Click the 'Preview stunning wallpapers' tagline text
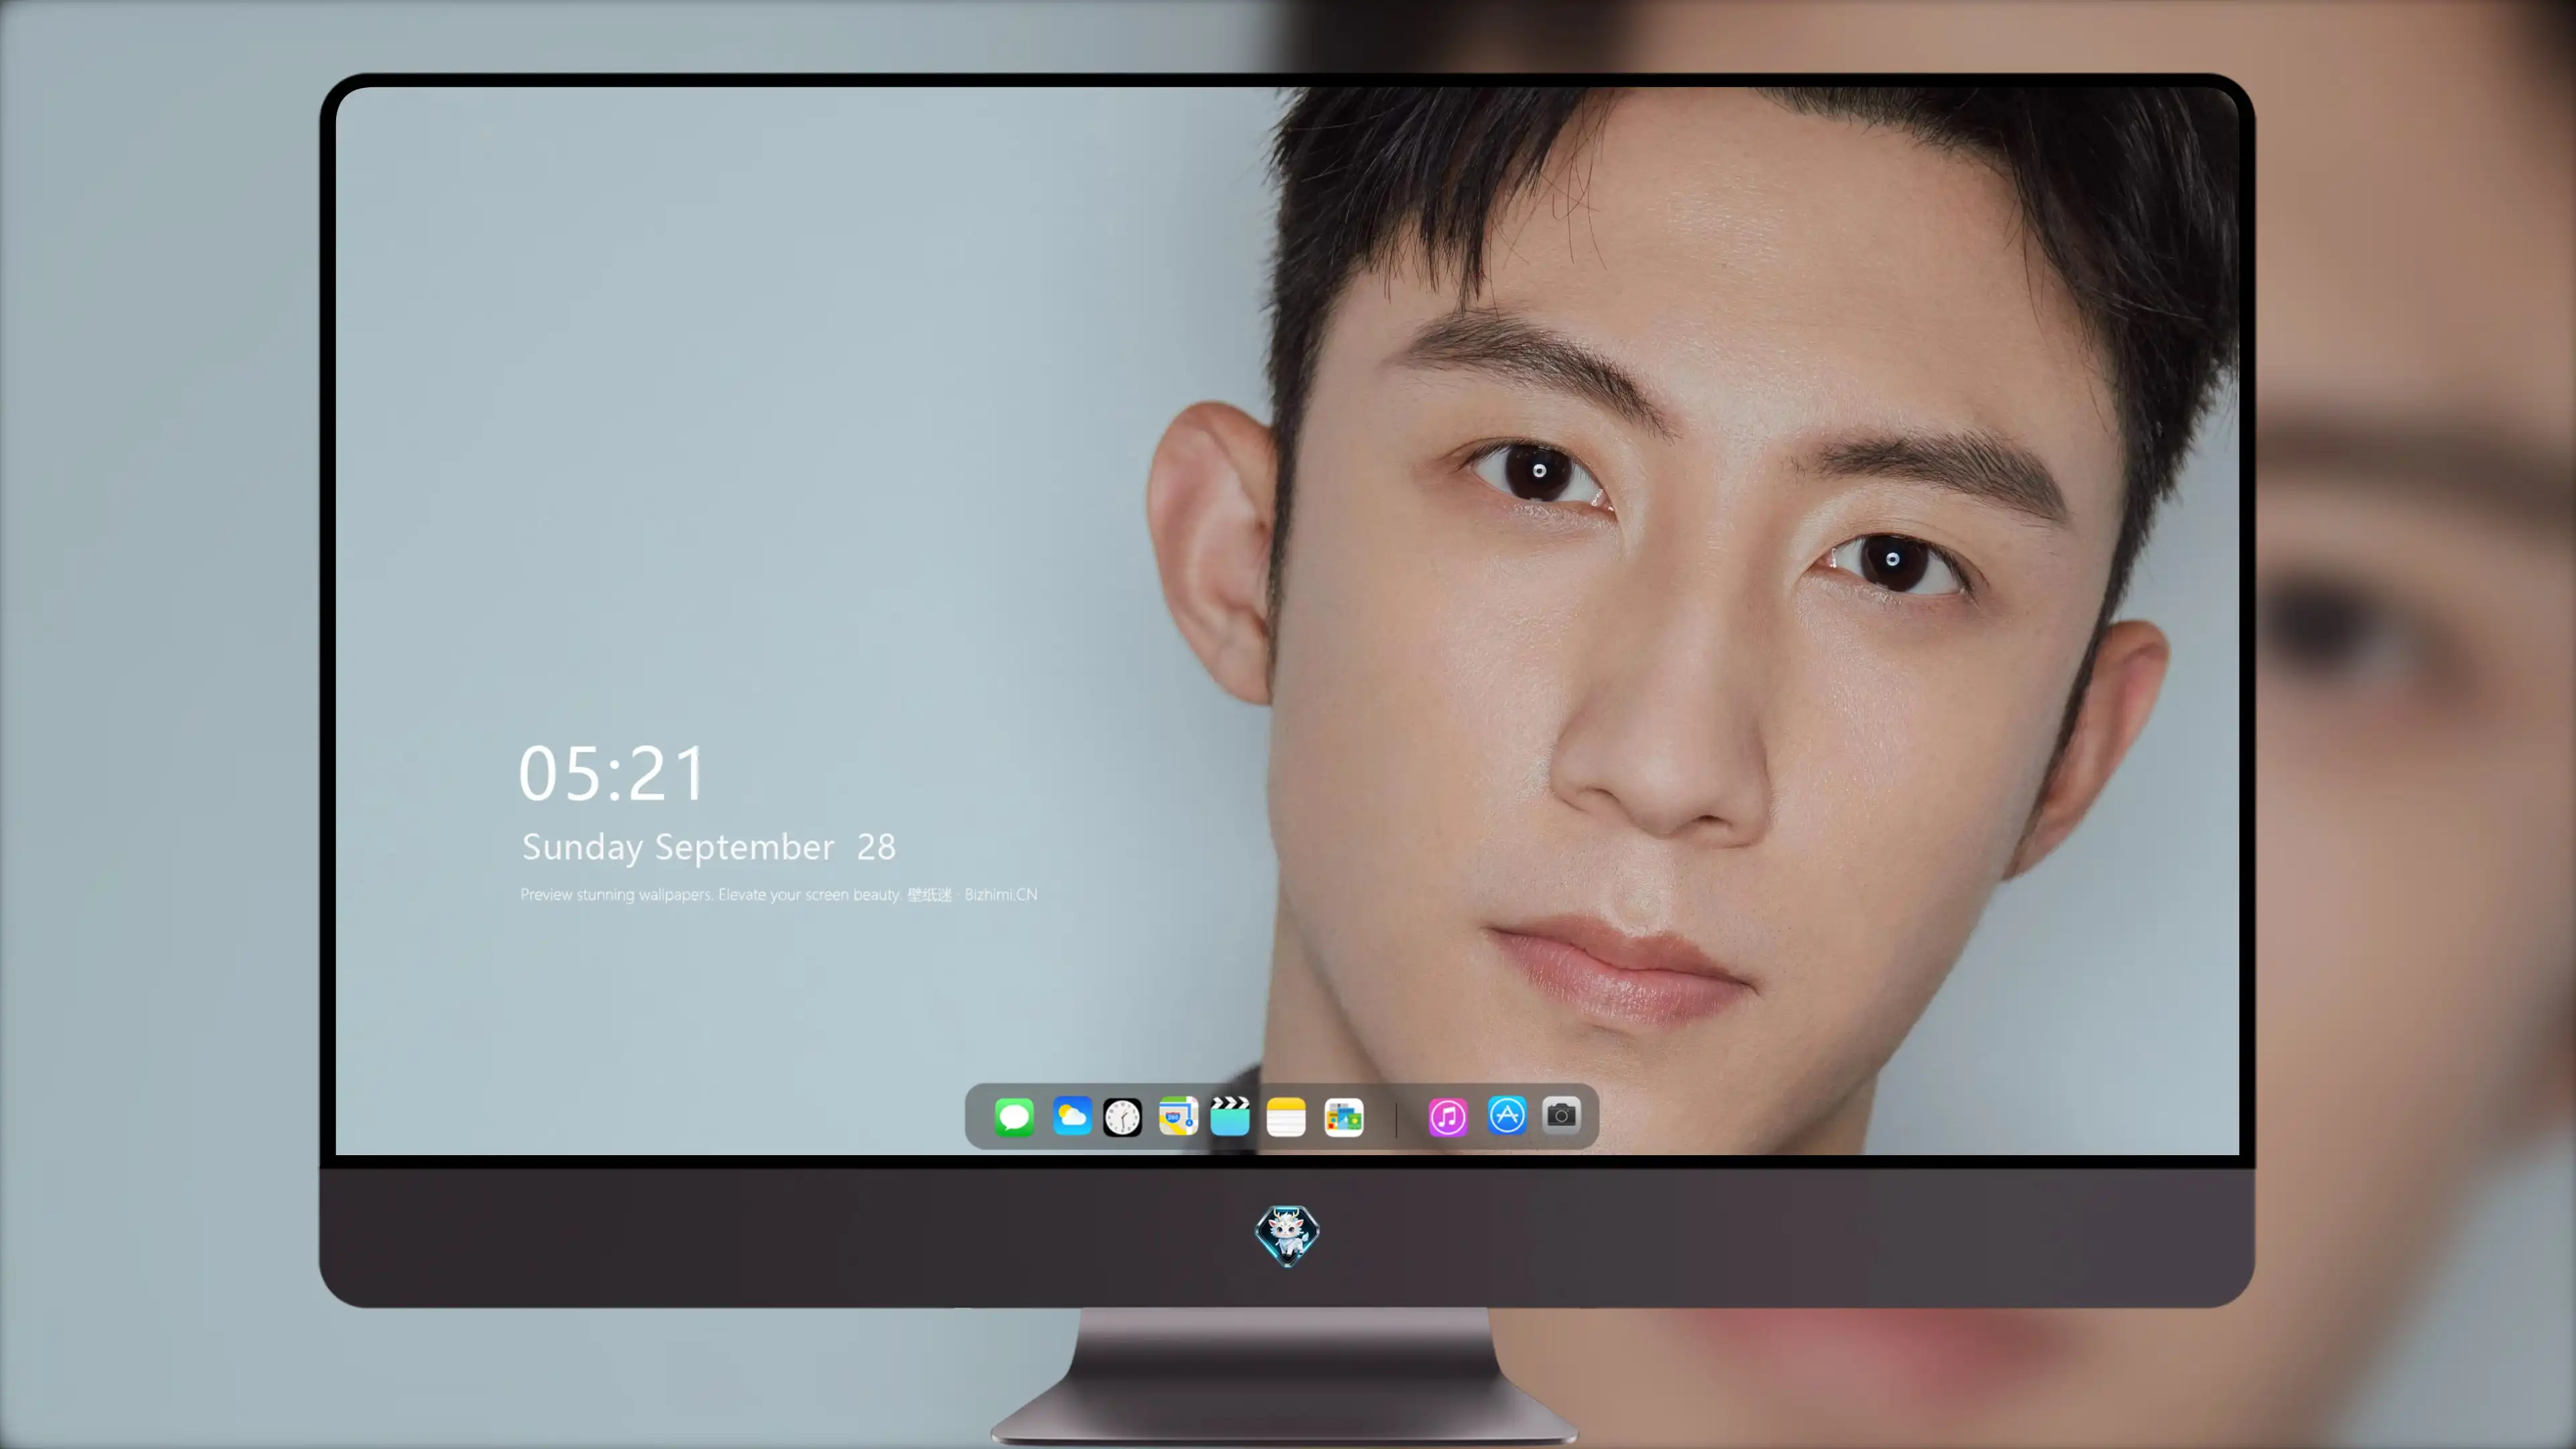This screenshot has height=1449, width=2576. pos(779,894)
